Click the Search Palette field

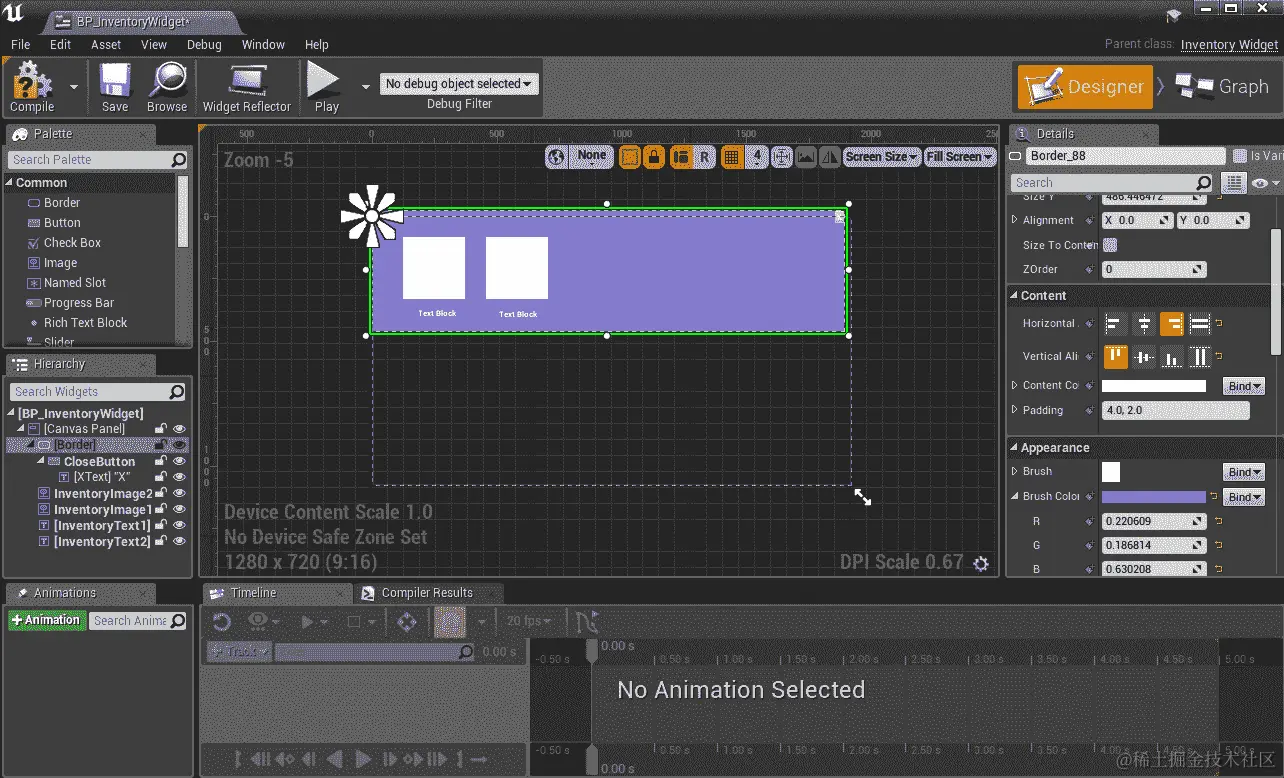point(98,160)
